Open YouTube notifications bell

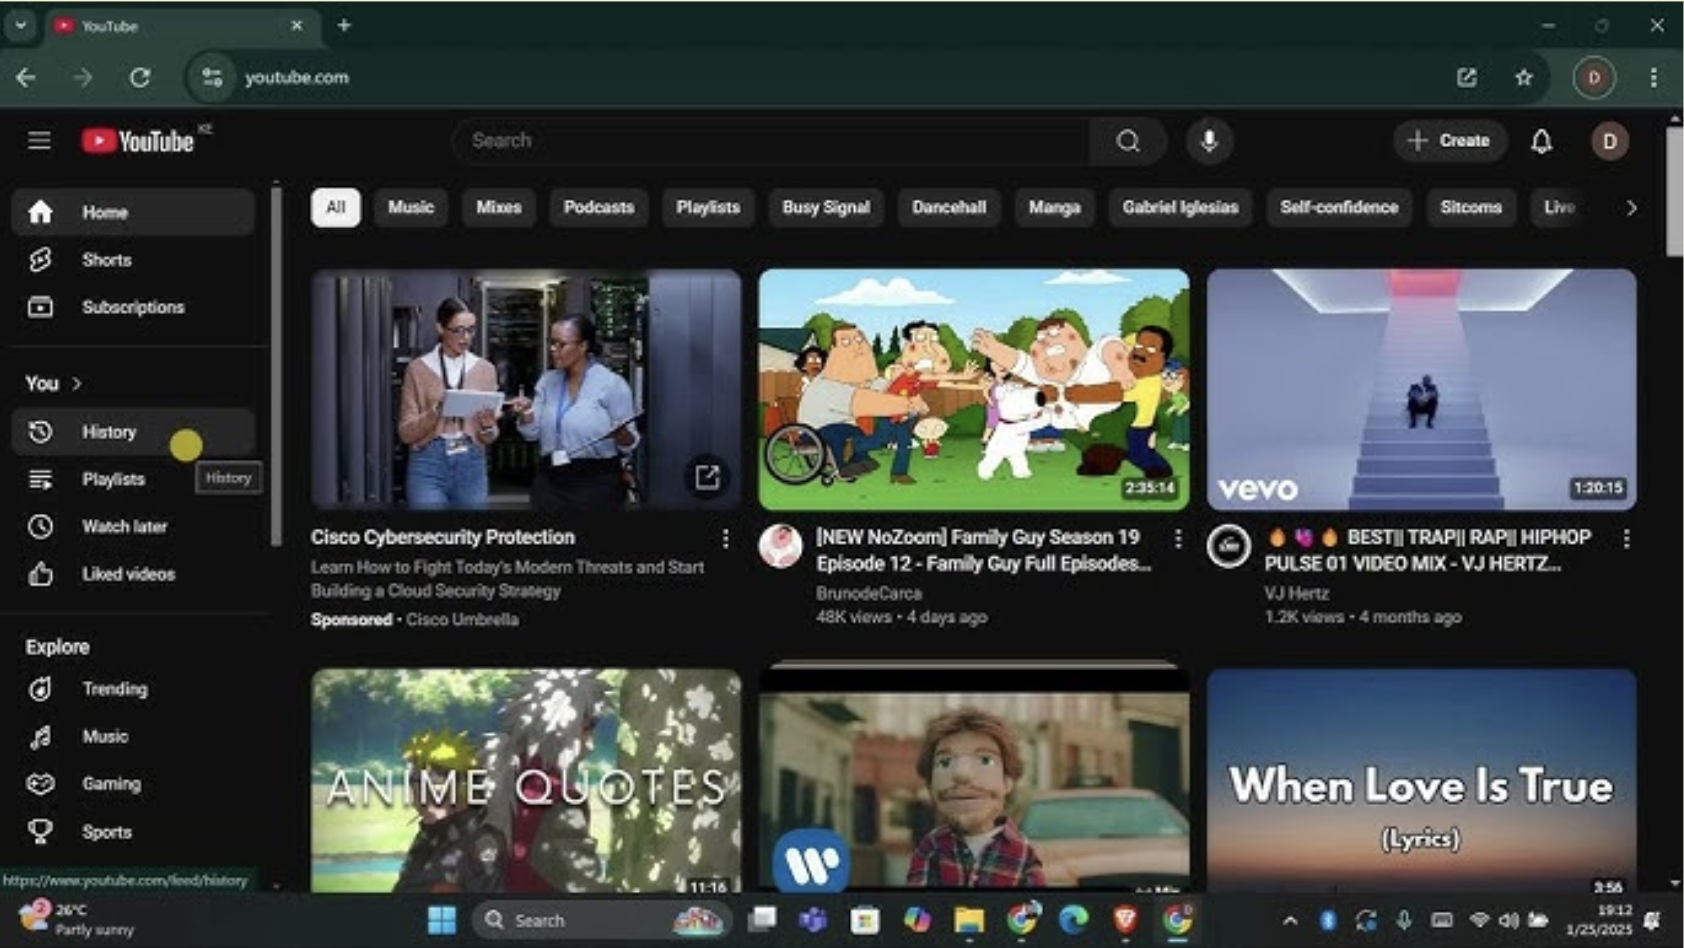coord(1542,141)
